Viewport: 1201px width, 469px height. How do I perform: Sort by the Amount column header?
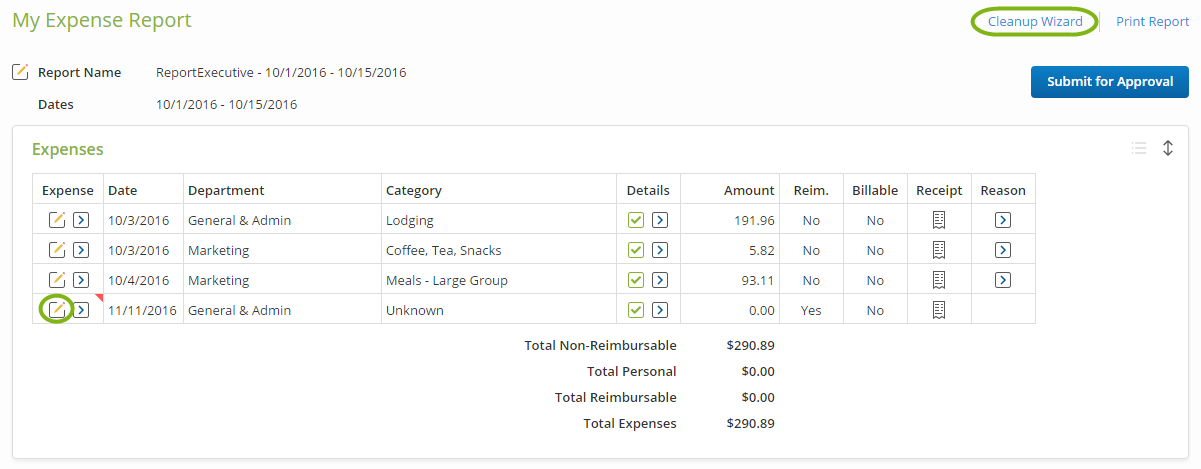(749, 190)
